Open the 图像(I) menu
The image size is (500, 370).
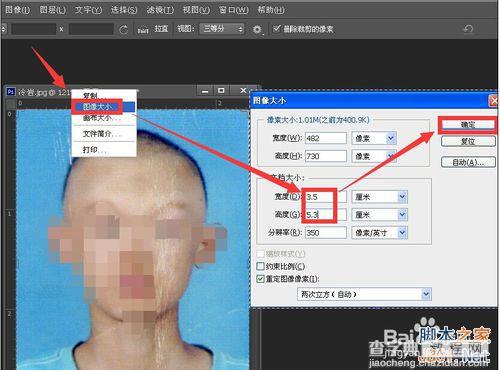point(17,10)
